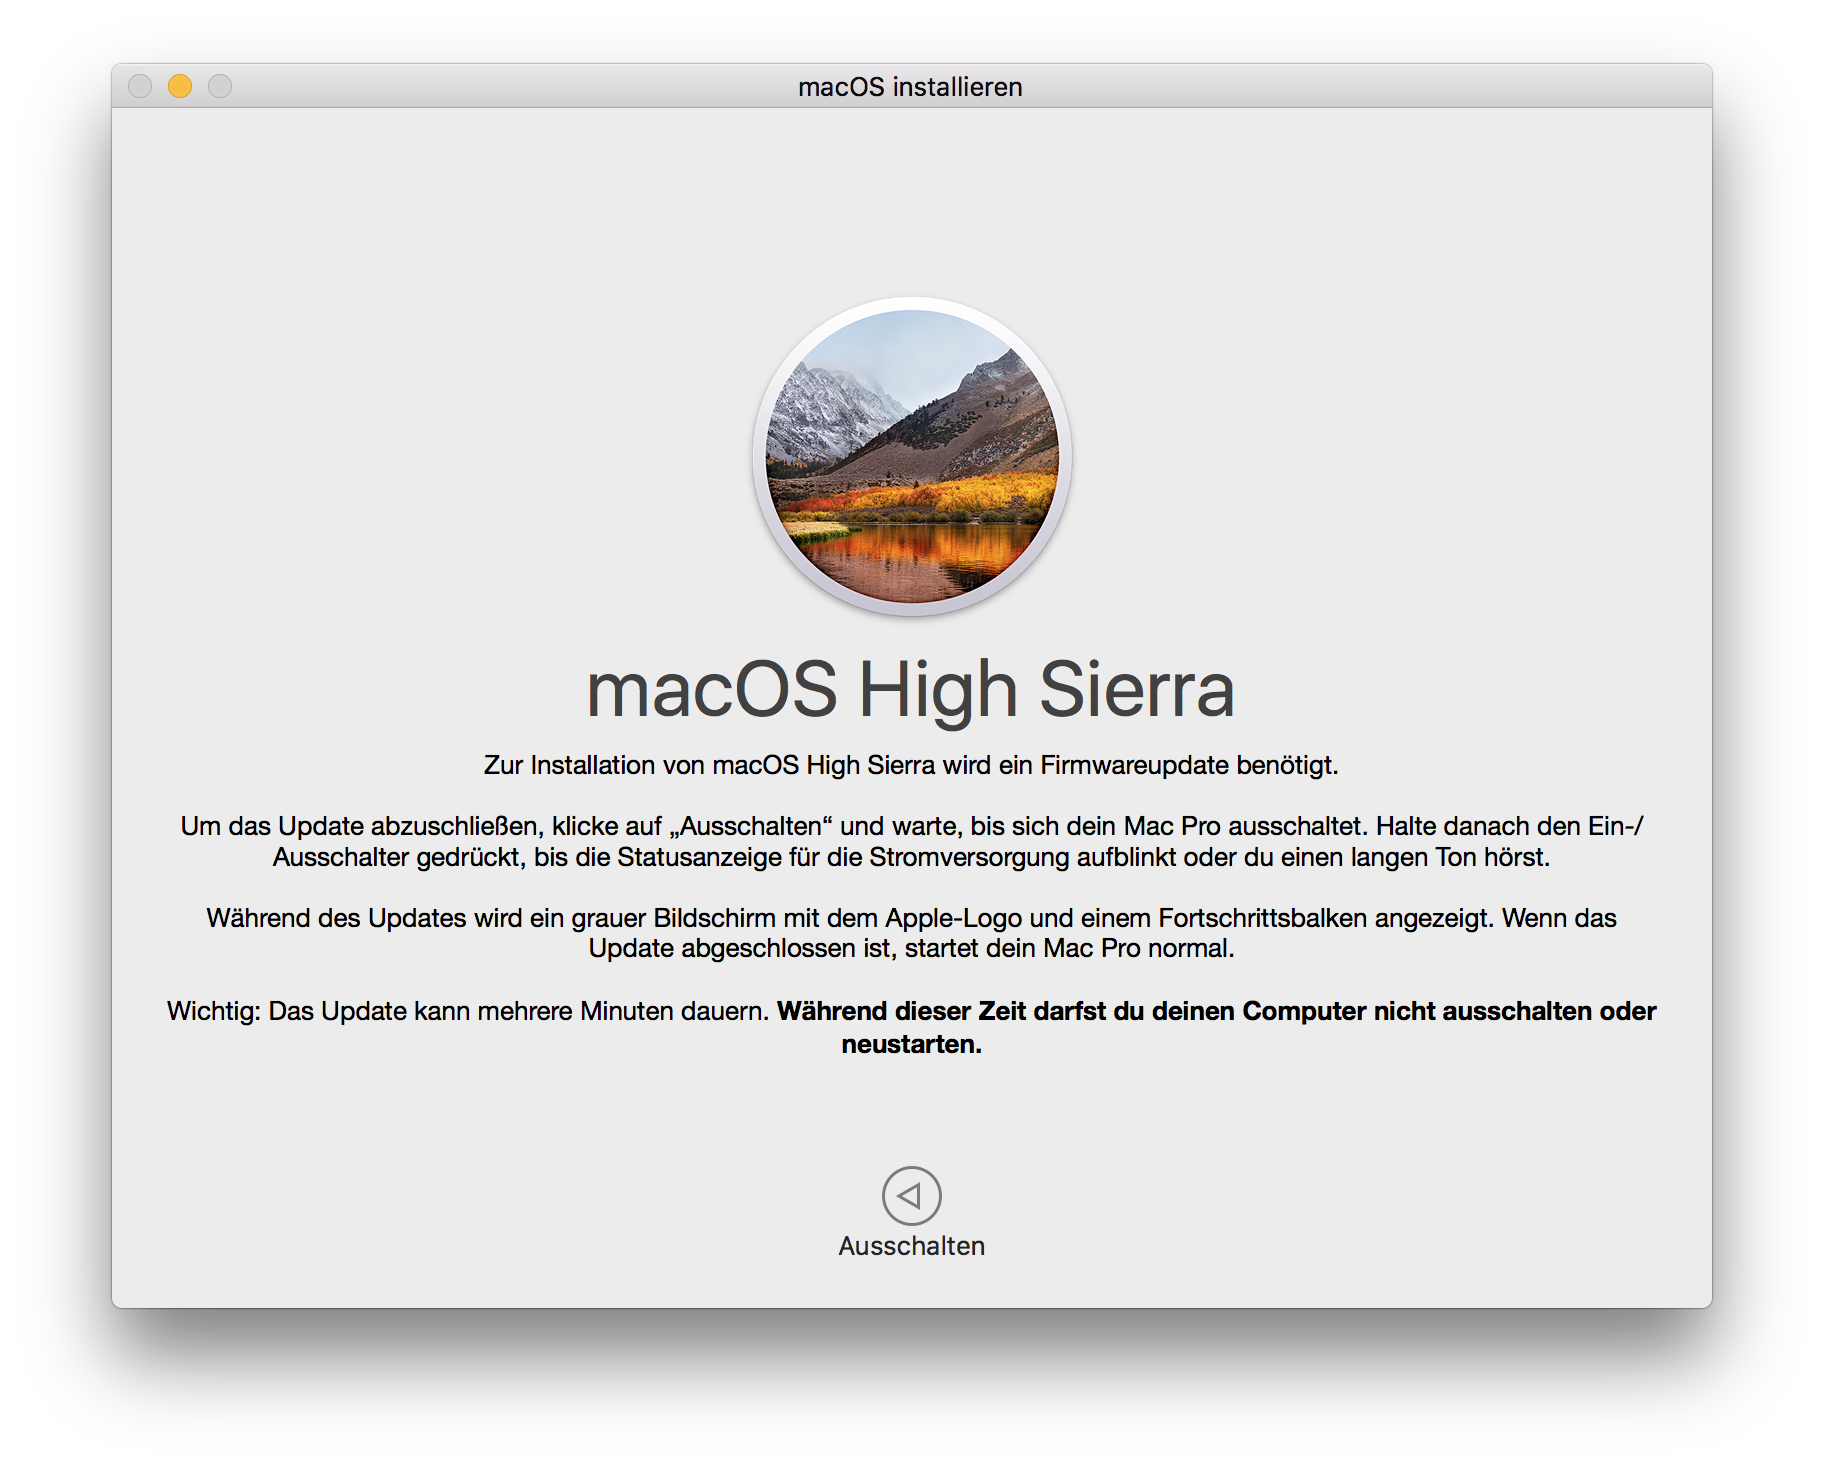Minimize the window with the yellow button
This screenshot has height=1468, width=1824.
pos(180,86)
